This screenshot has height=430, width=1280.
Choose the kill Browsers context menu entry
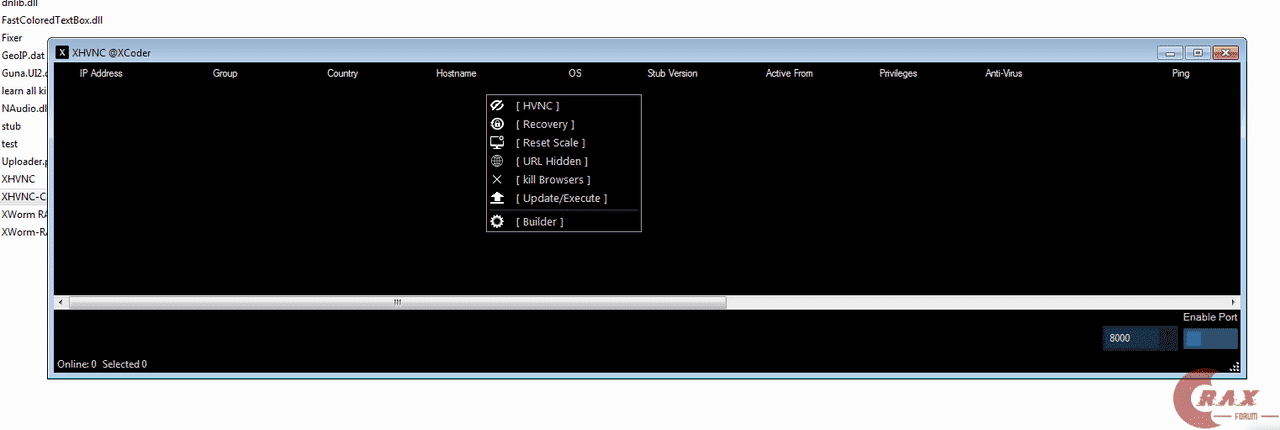pyautogui.click(x=563, y=180)
